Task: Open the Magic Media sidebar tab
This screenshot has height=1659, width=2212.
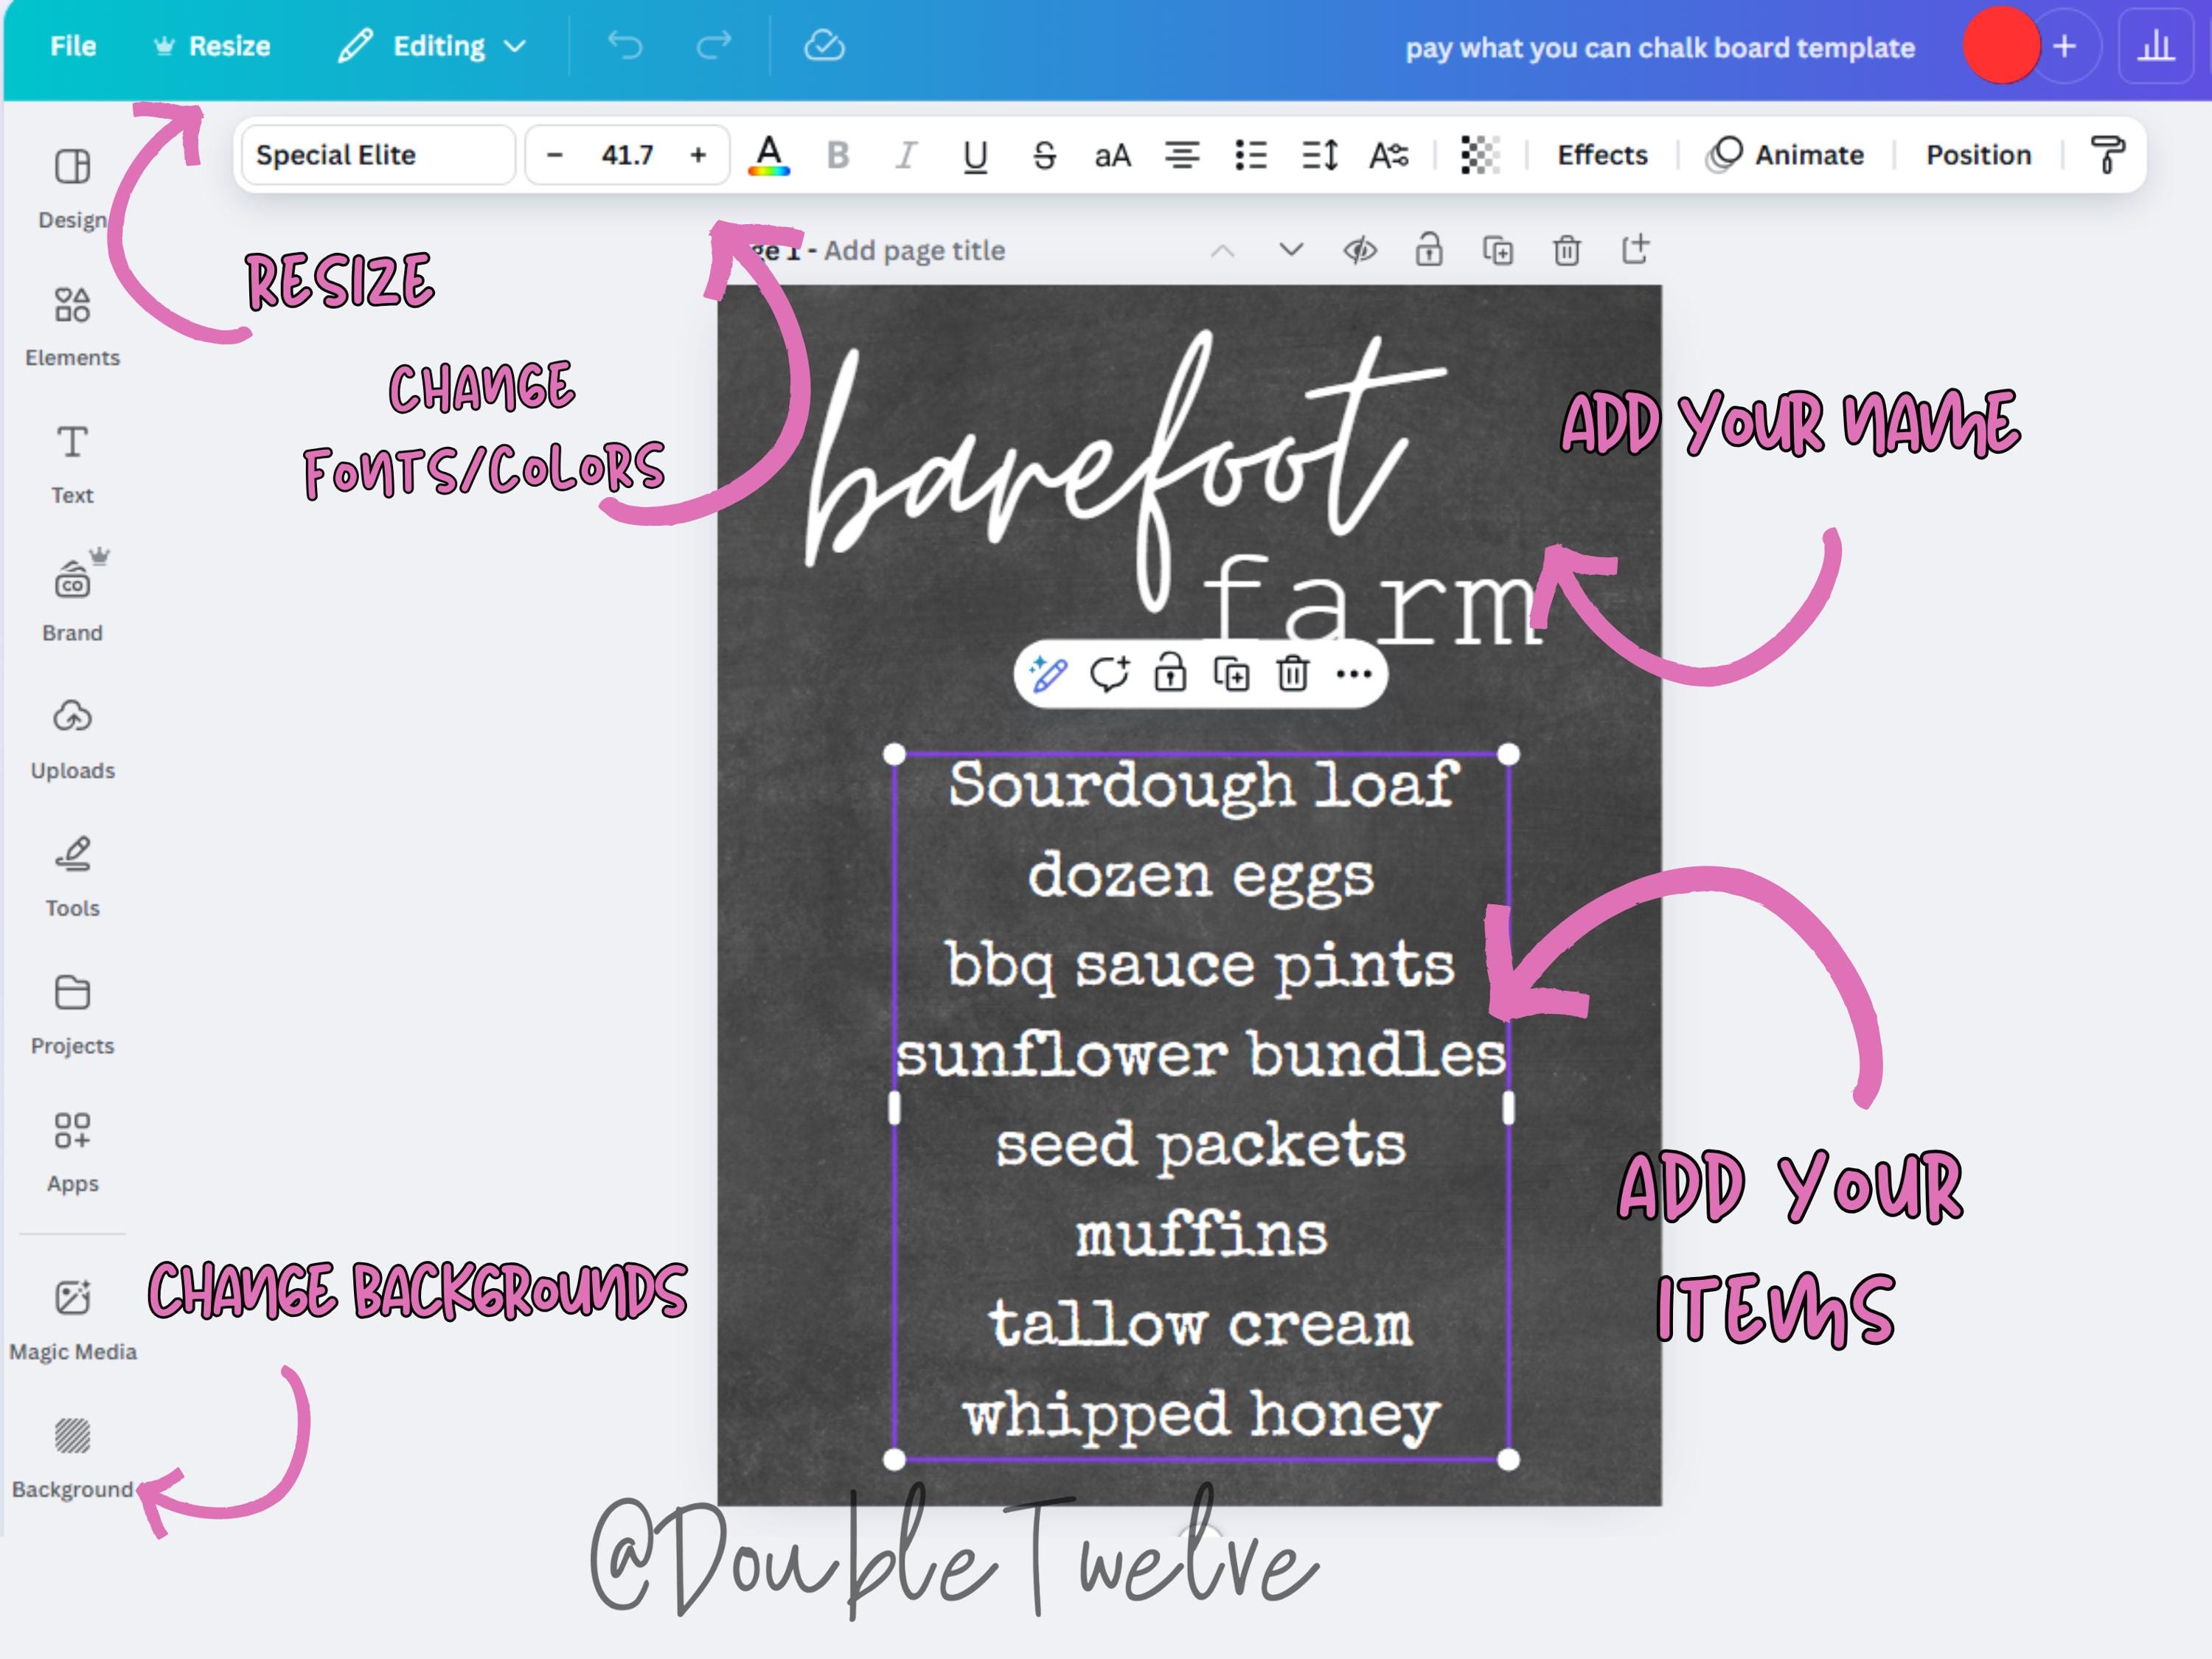Action: [72, 1320]
